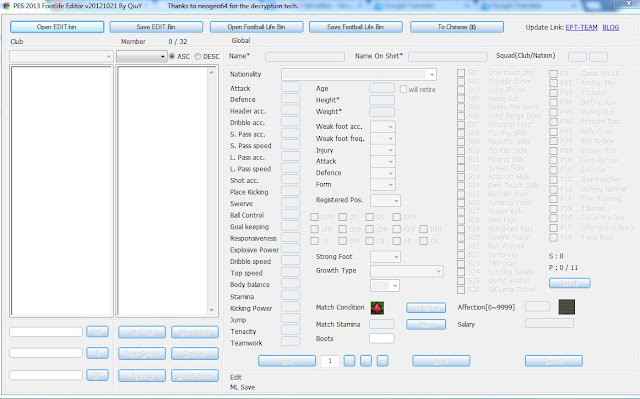Click member list scrollbar up arrow
The image size is (640, 399).
click(x=211, y=72)
